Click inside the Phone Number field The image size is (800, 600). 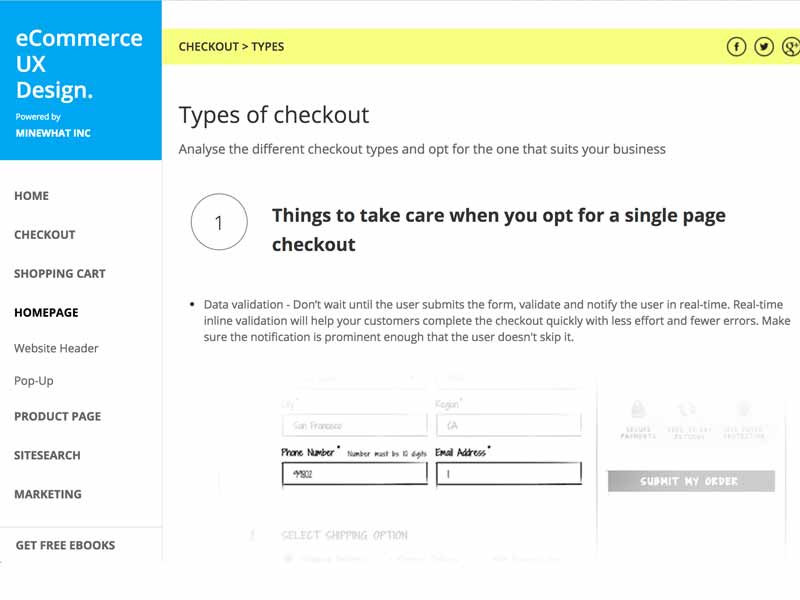355,472
